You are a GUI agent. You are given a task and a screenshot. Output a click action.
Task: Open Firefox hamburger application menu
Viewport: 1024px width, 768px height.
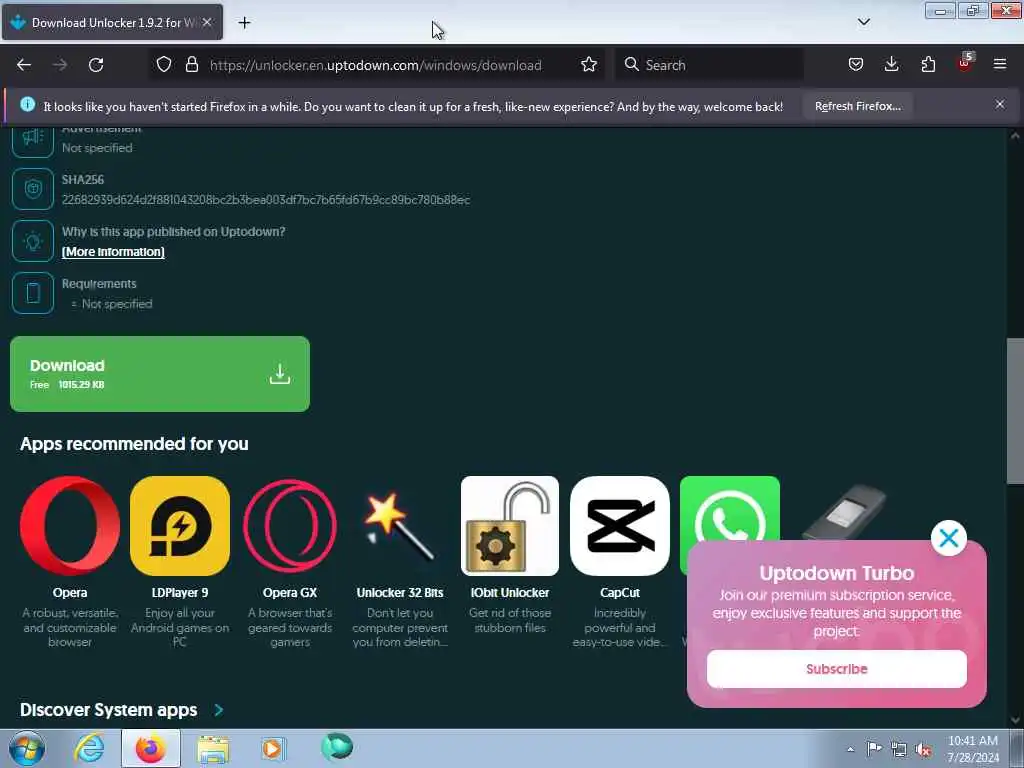pos(1000,64)
